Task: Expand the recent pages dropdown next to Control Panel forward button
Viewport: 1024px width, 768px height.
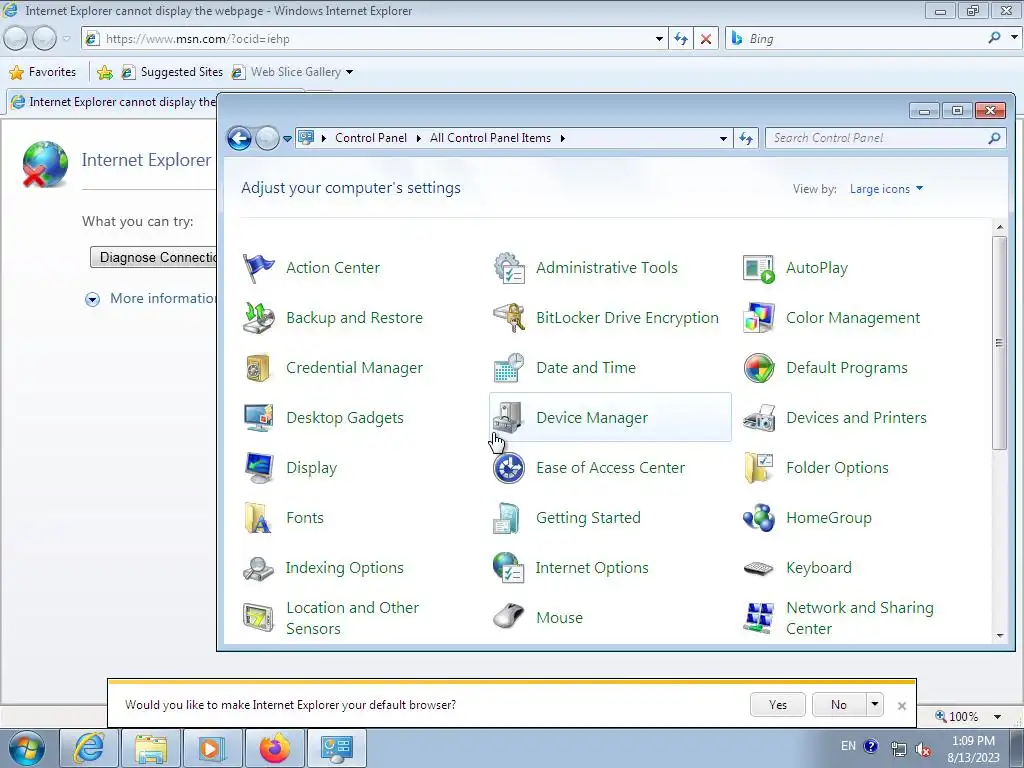Action: click(x=287, y=139)
